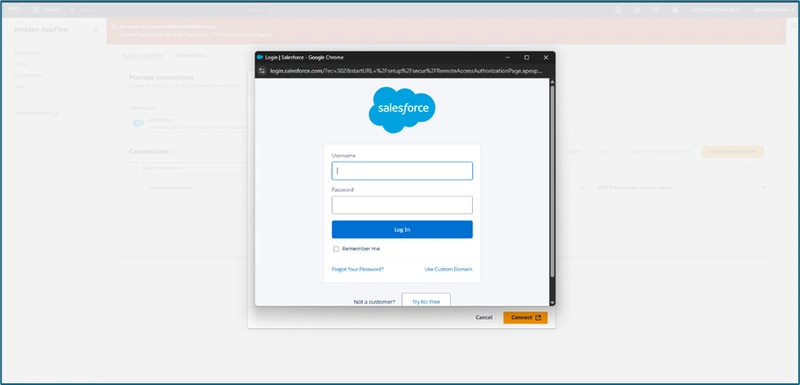Focus the Username input field
Viewport: 800px width, 385px height.
(x=402, y=171)
